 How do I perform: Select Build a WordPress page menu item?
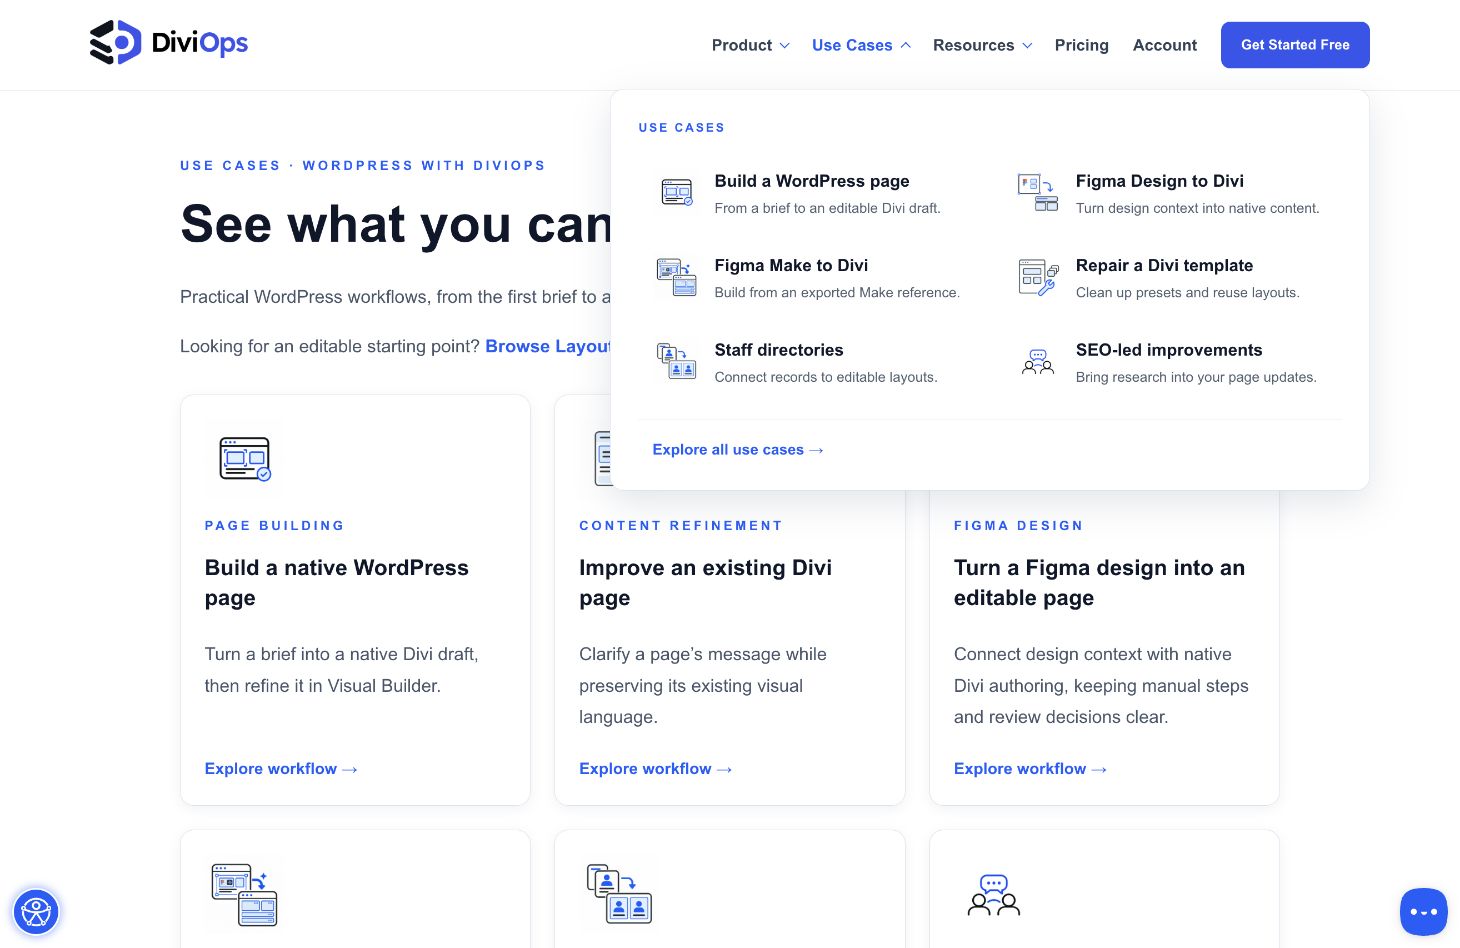(x=811, y=193)
